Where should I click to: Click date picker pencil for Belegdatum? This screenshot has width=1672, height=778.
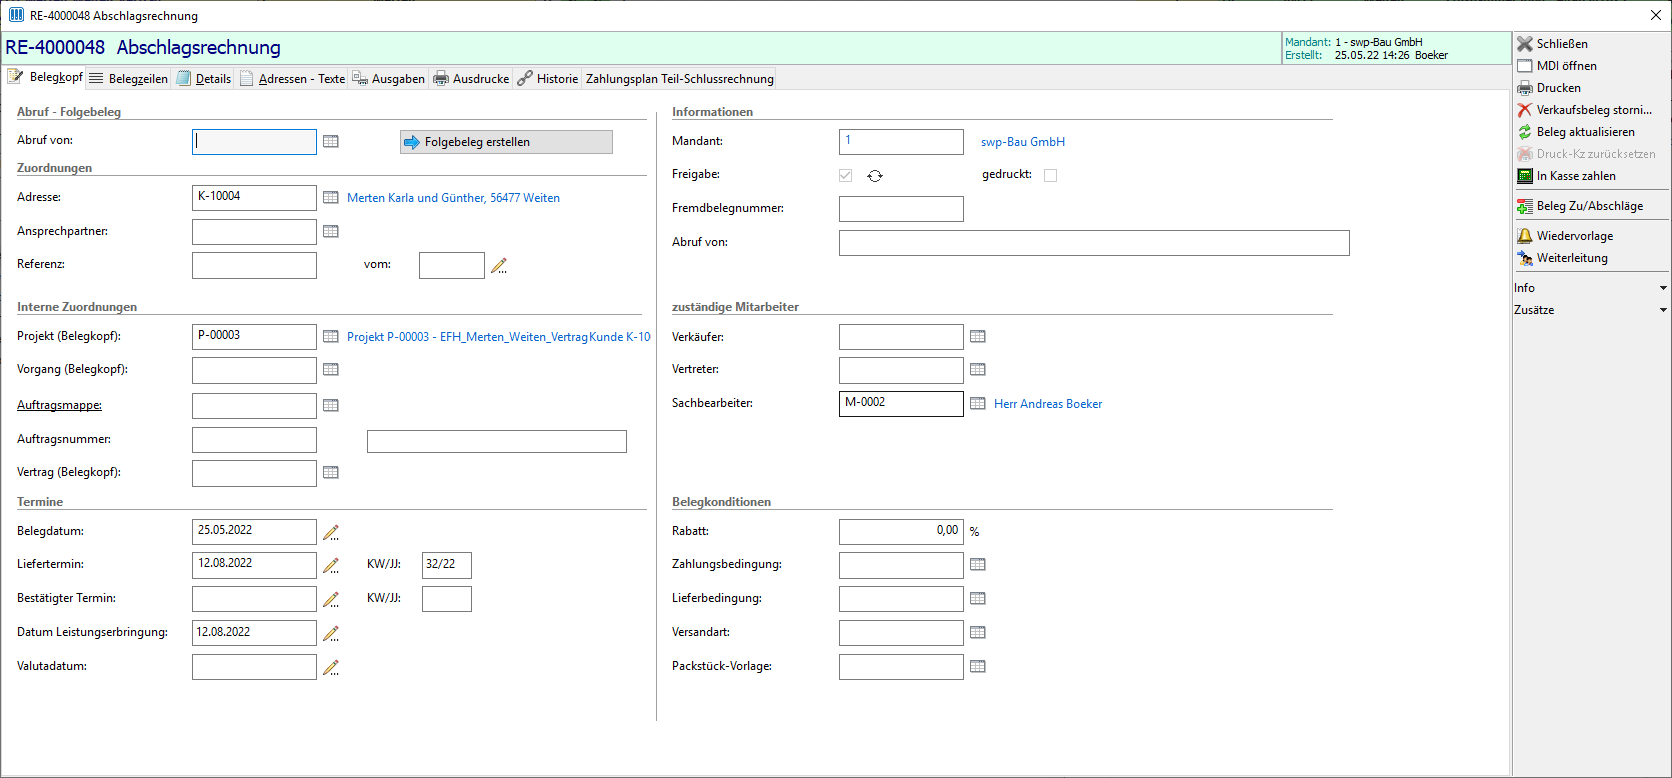pos(331,532)
